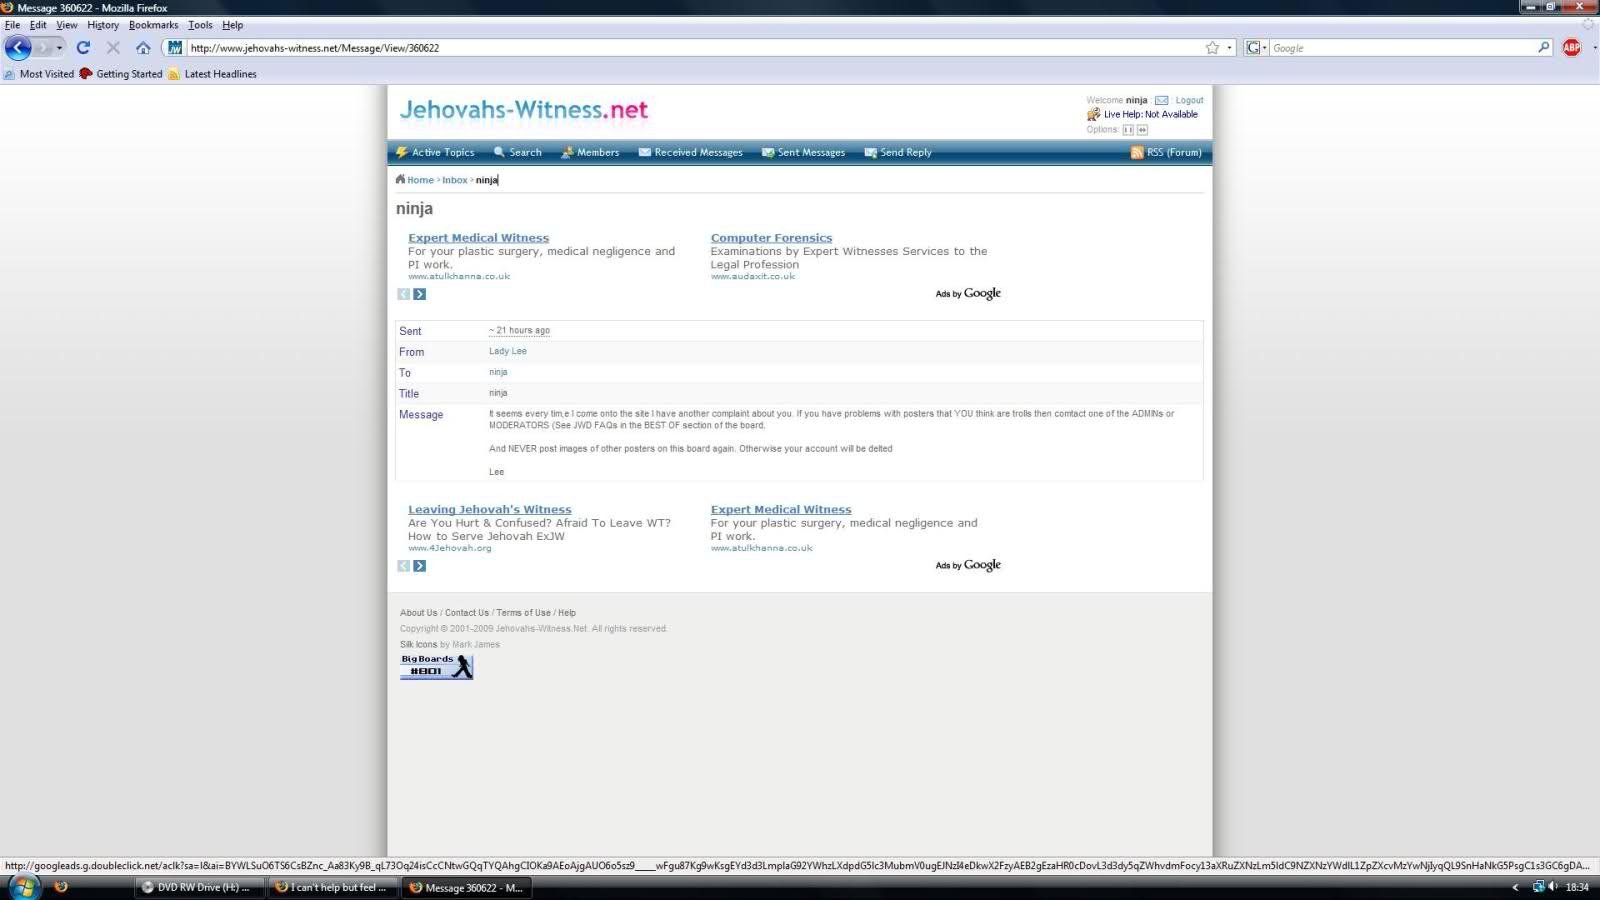Click the stop loading X icon
This screenshot has height=900, width=1600.
tap(113, 47)
